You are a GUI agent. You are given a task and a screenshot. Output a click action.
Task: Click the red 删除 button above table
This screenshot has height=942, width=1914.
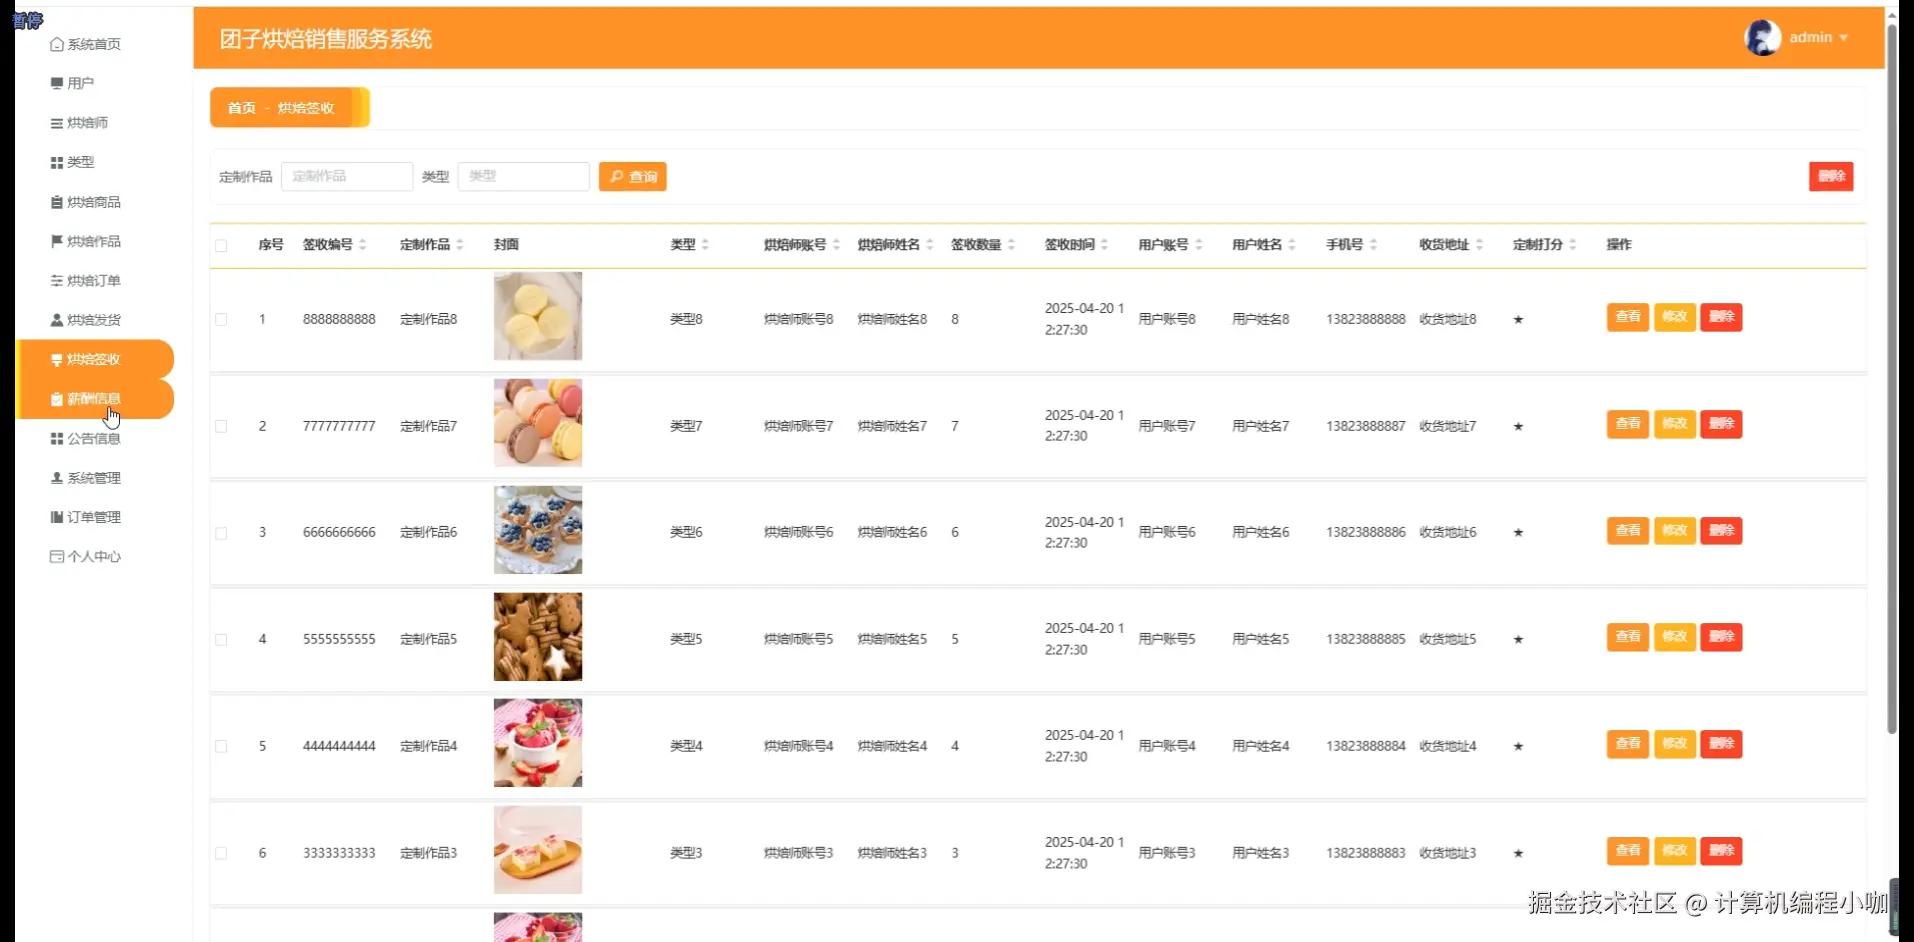pyautogui.click(x=1831, y=177)
